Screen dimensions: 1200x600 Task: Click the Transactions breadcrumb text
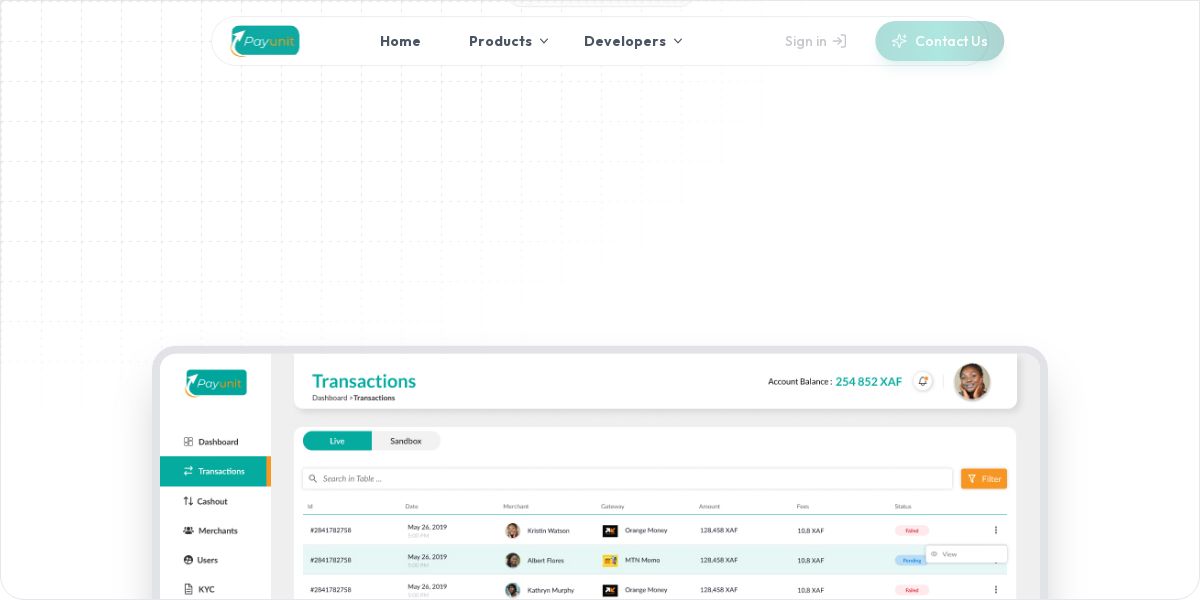tap(374, 398)
